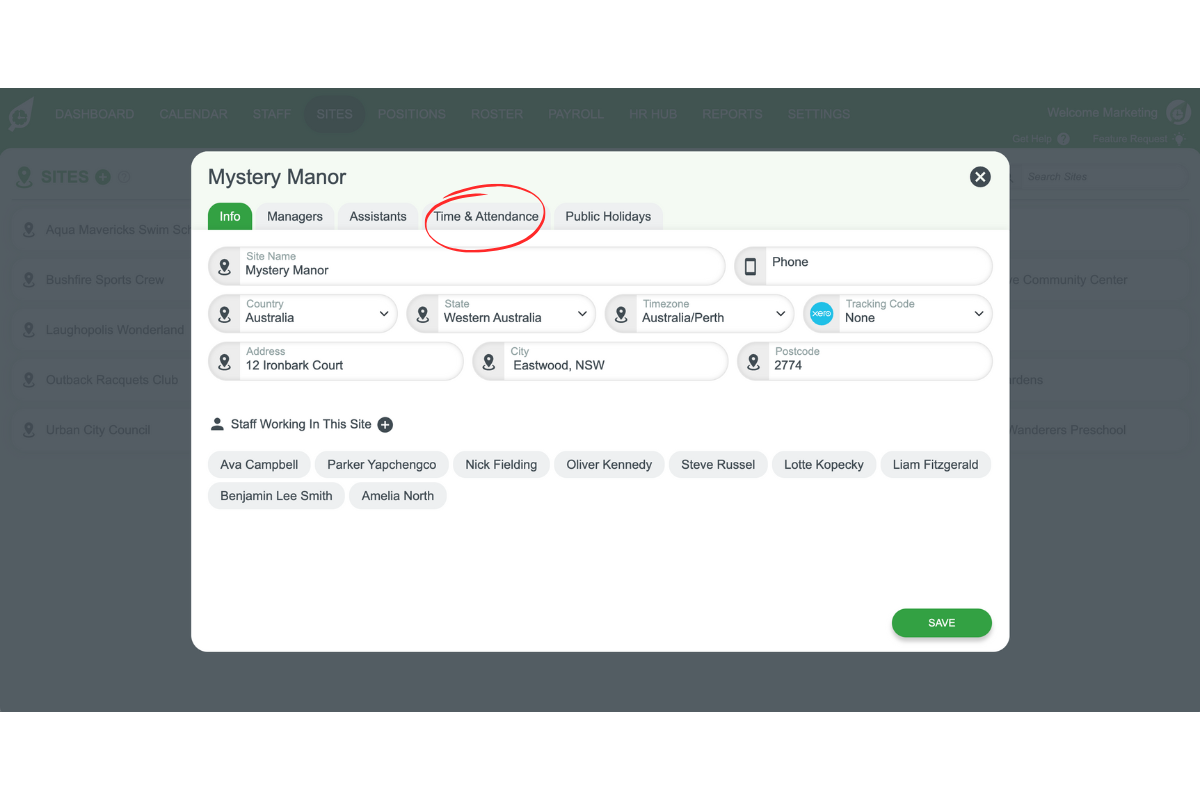1200x800 pixels.
Task: Click into the Address input field
Action: click(350, 366)
